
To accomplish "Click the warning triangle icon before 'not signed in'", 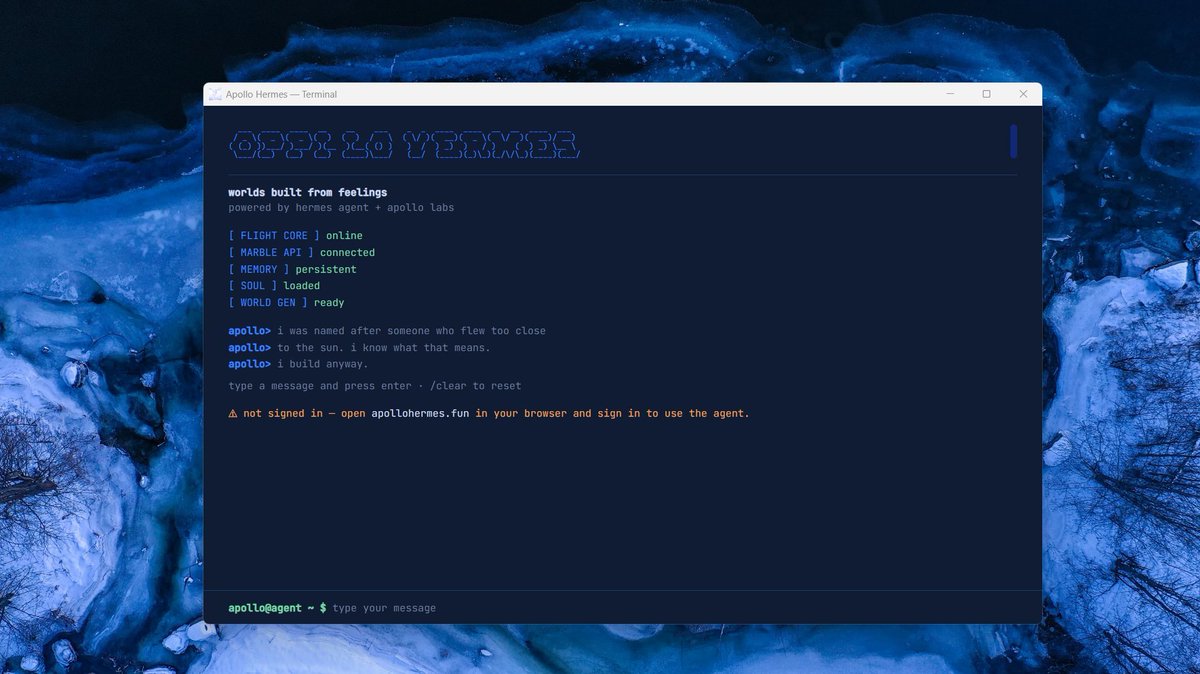I will tap(233, 413).
